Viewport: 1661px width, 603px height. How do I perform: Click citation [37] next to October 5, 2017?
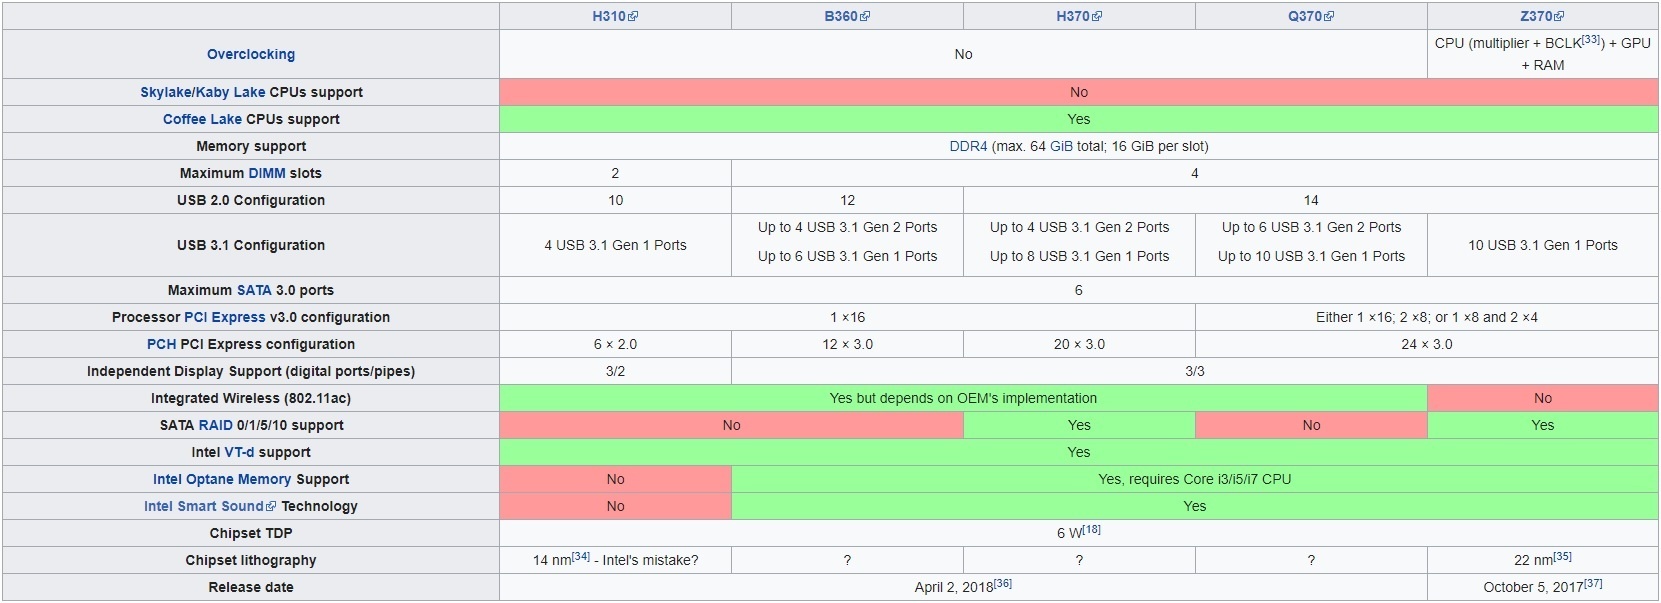point(1593,583)
